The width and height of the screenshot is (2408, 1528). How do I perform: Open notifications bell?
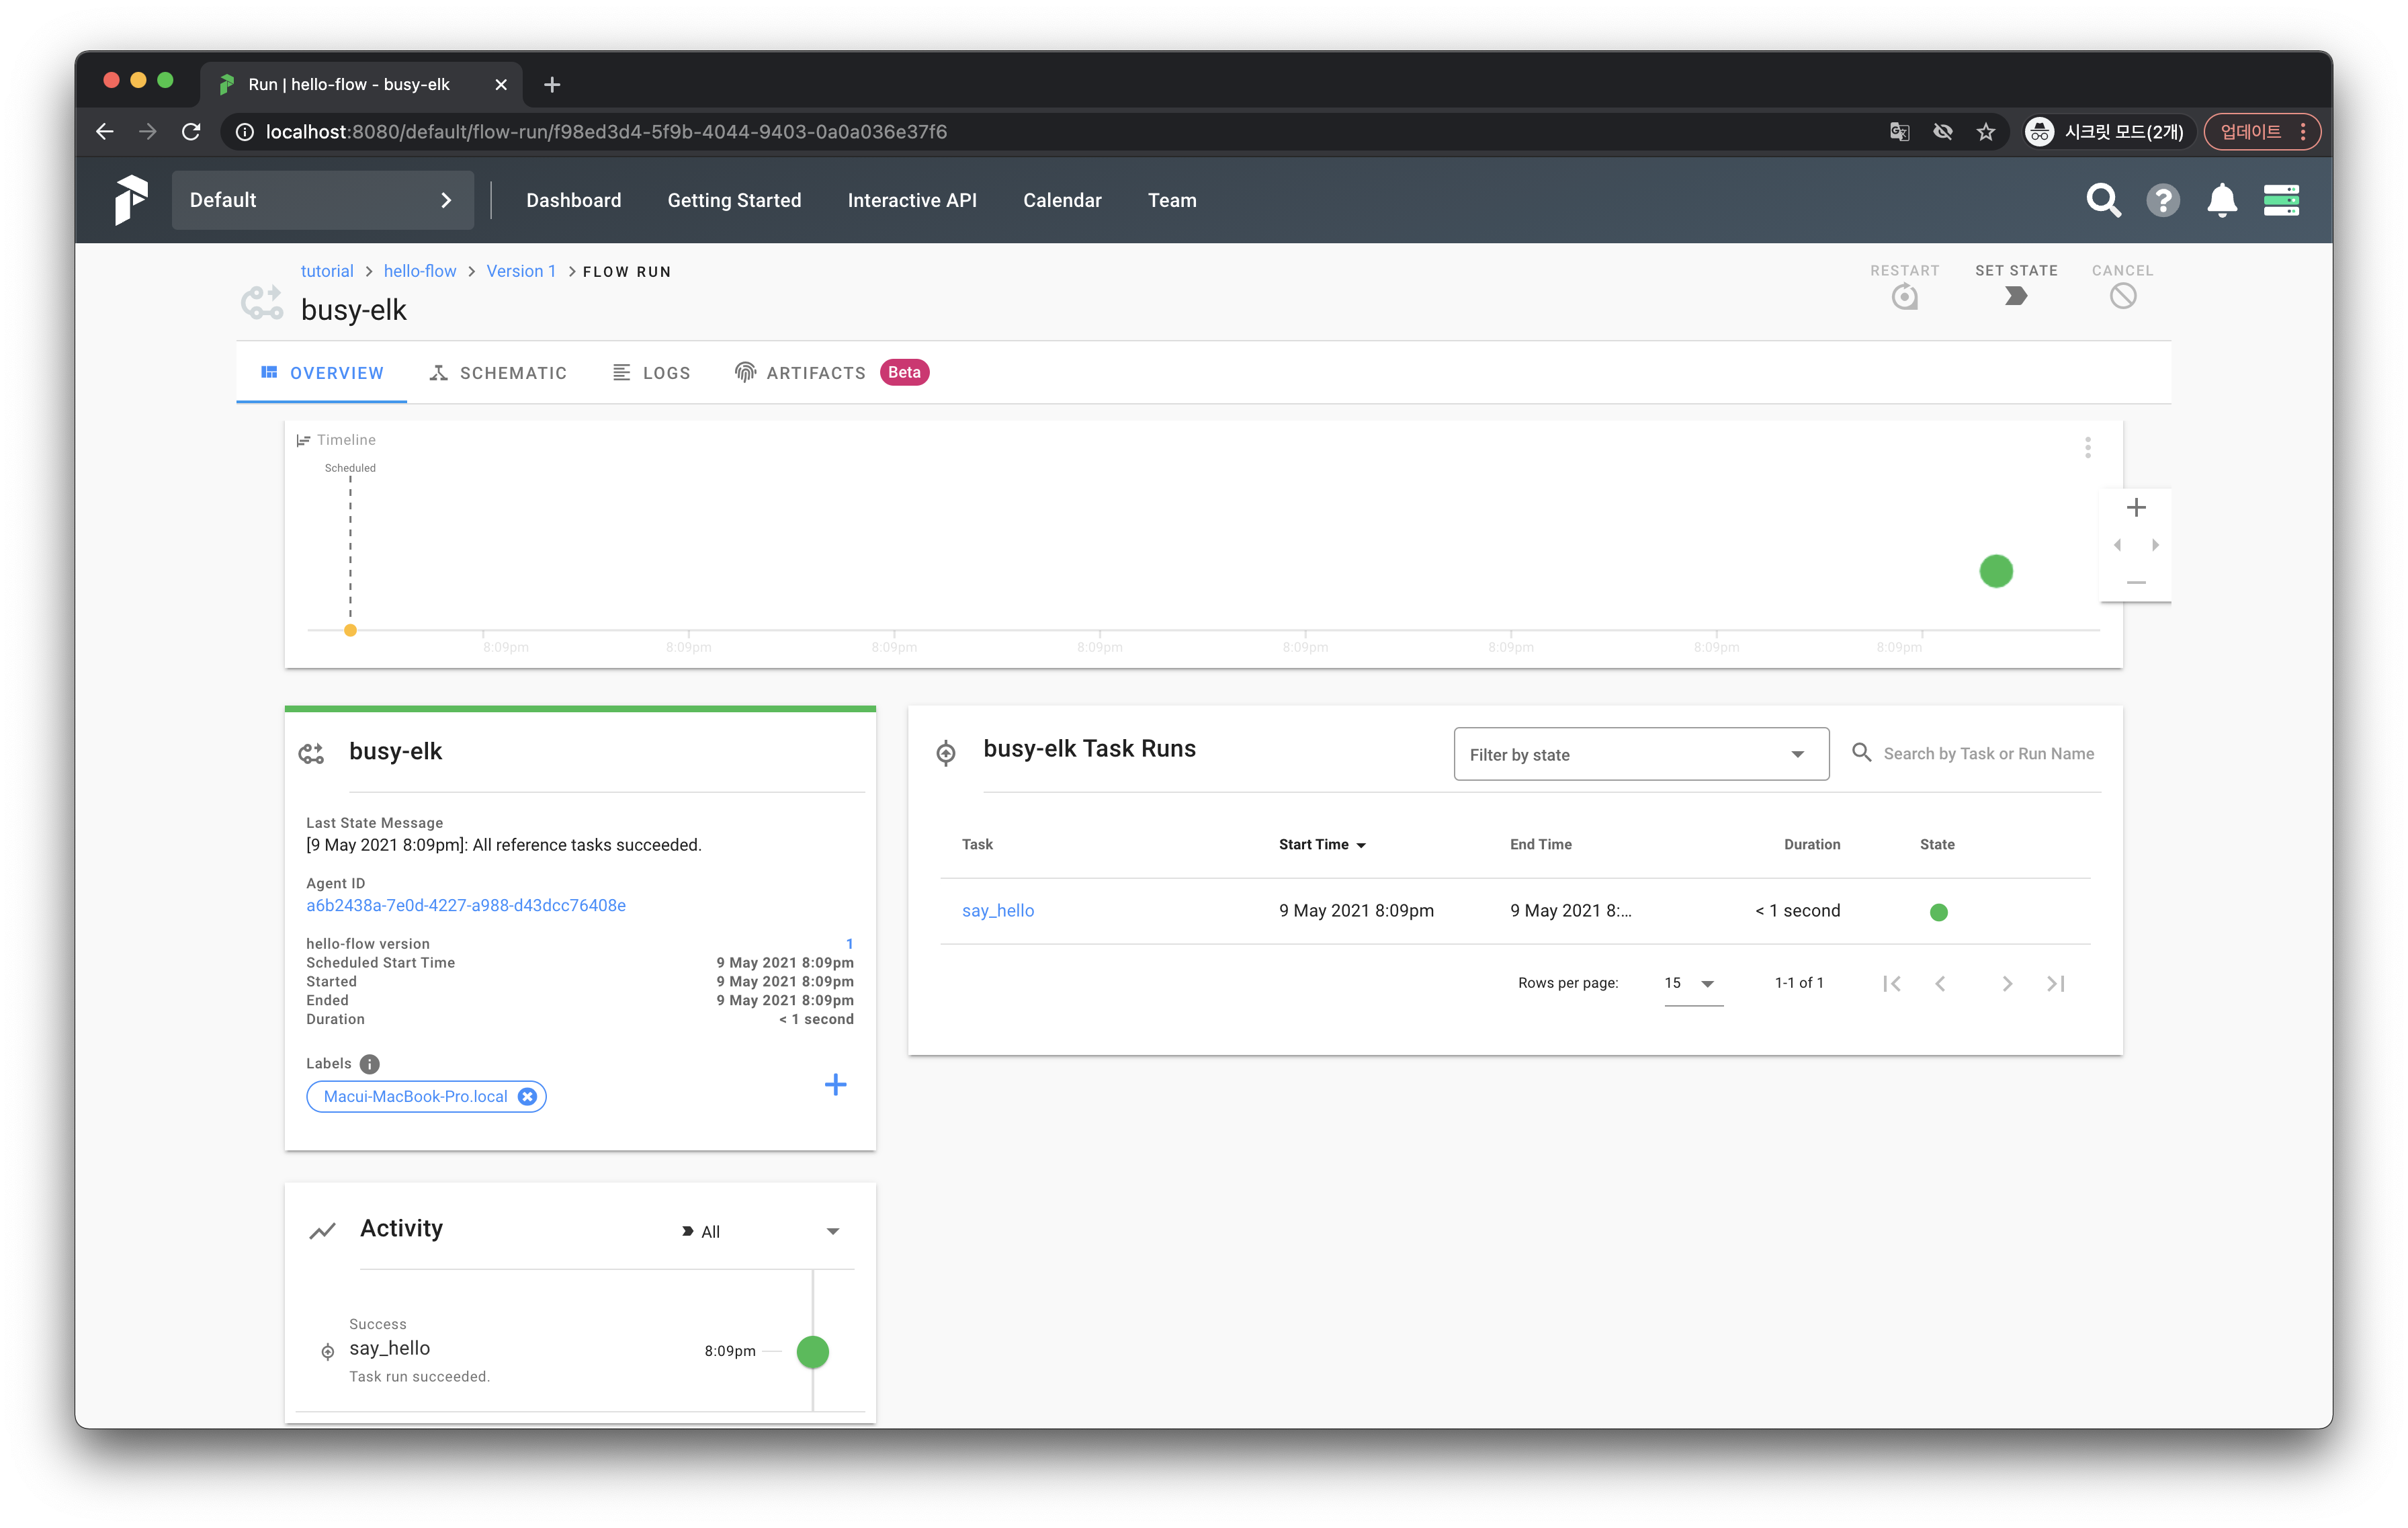coord(2221,200)
